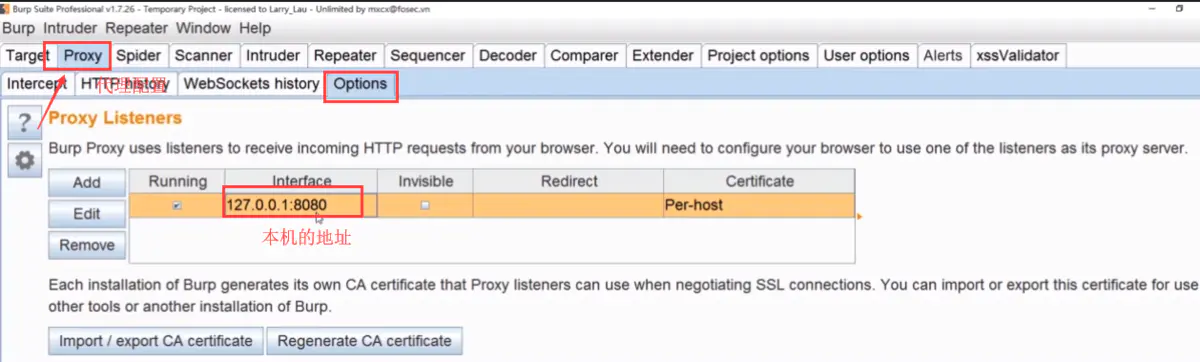Image resolution: width=1200 pixels, height=362 pixels.
Task: Switch to the Spider tab
Action: click(138, 56)
